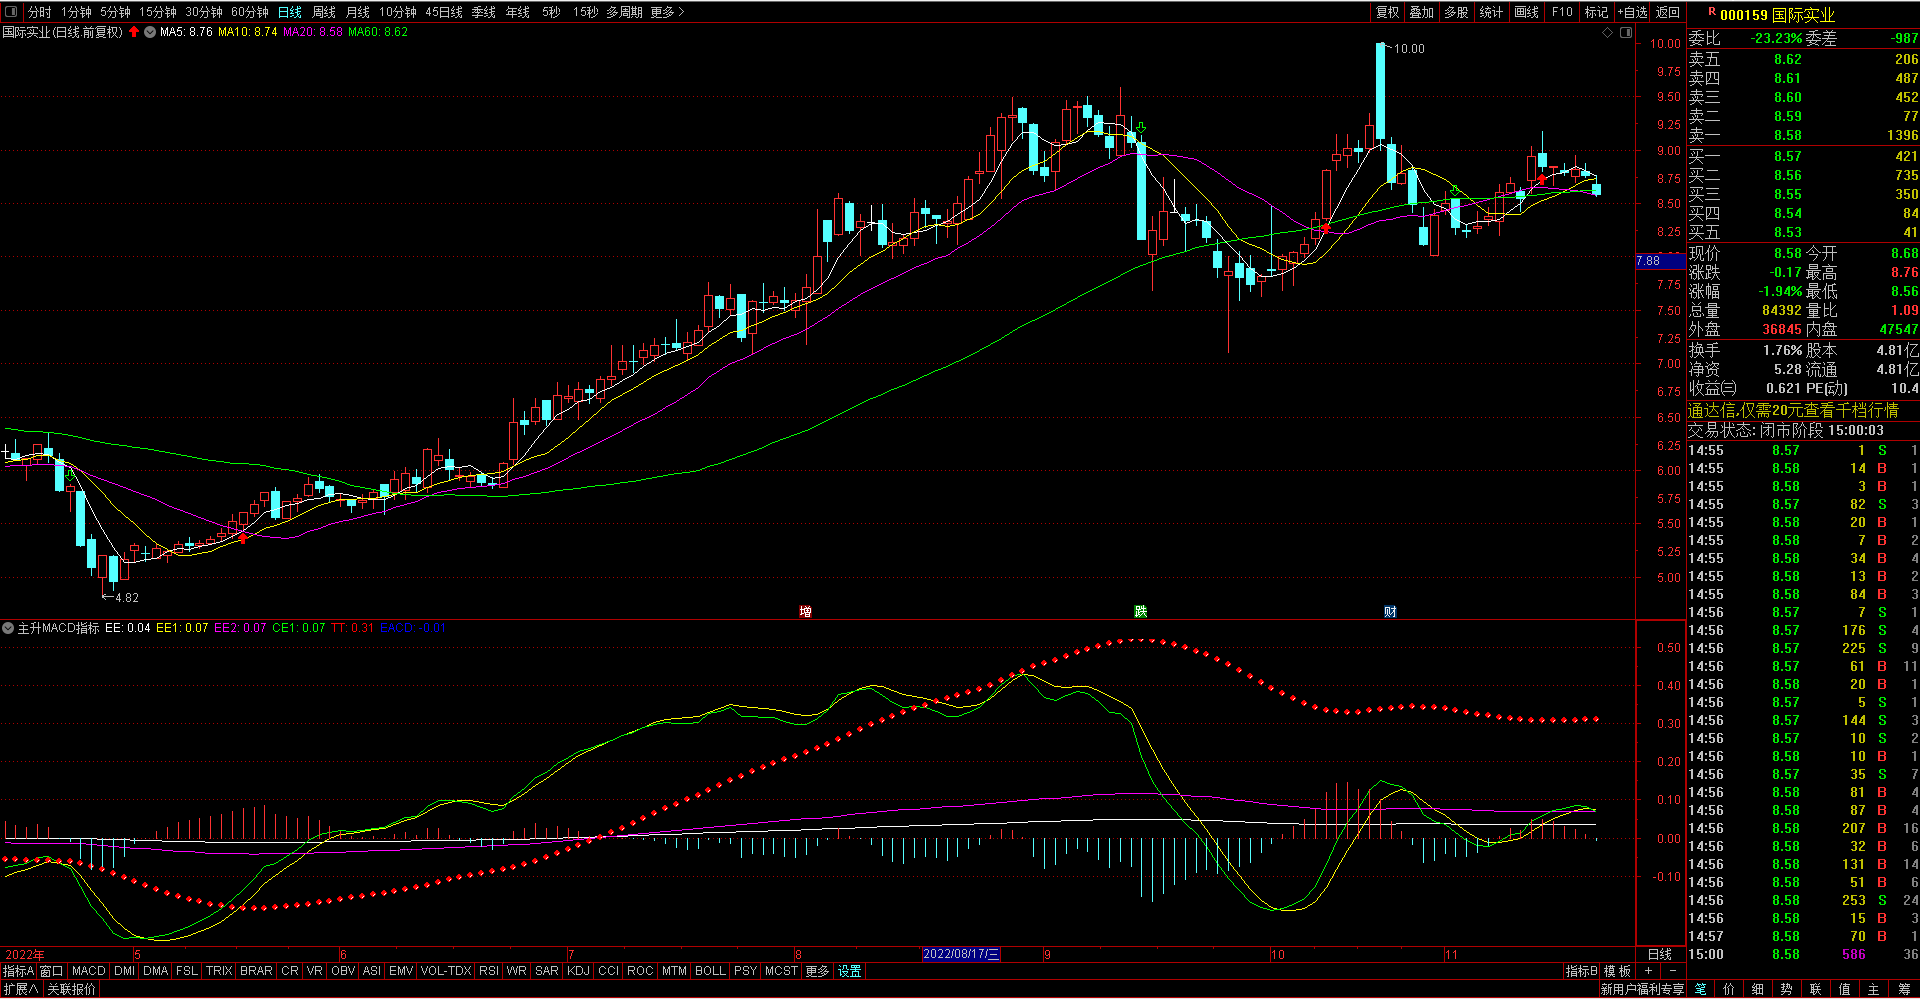
Task: Click the 跌 event marker below the chart
Action: pyautogui.click(x=1140, y=611)
